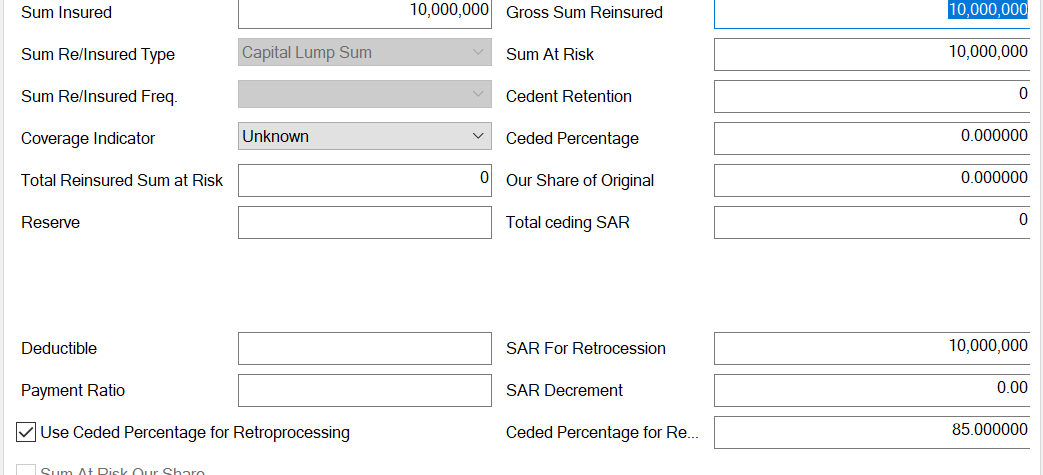
Task: Select the Gross Sum Reinsured field
Action: pos(871,12)
